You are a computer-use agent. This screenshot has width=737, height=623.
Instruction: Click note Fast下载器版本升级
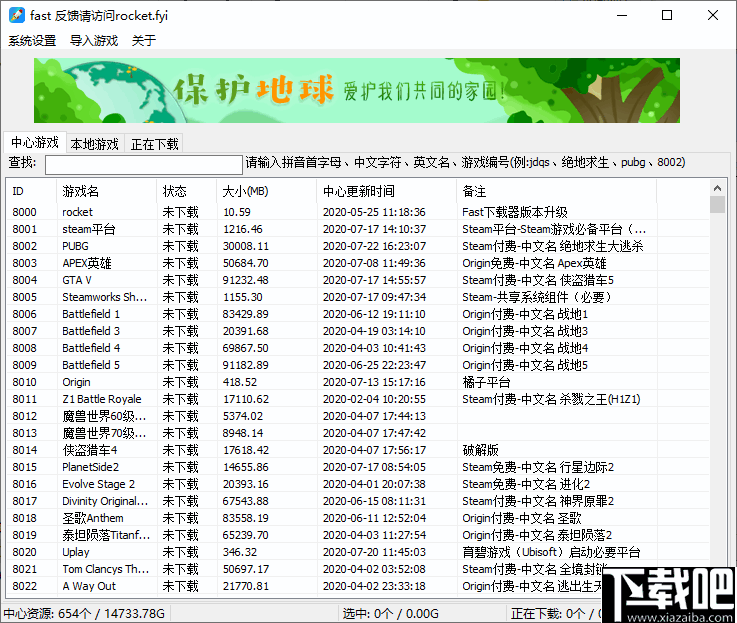click(x=515, y=212)
